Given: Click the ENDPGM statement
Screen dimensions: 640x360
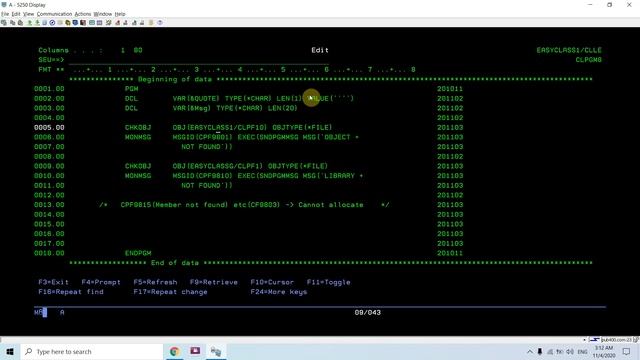Looking at the screenshot, I should [x=138, y=253].
